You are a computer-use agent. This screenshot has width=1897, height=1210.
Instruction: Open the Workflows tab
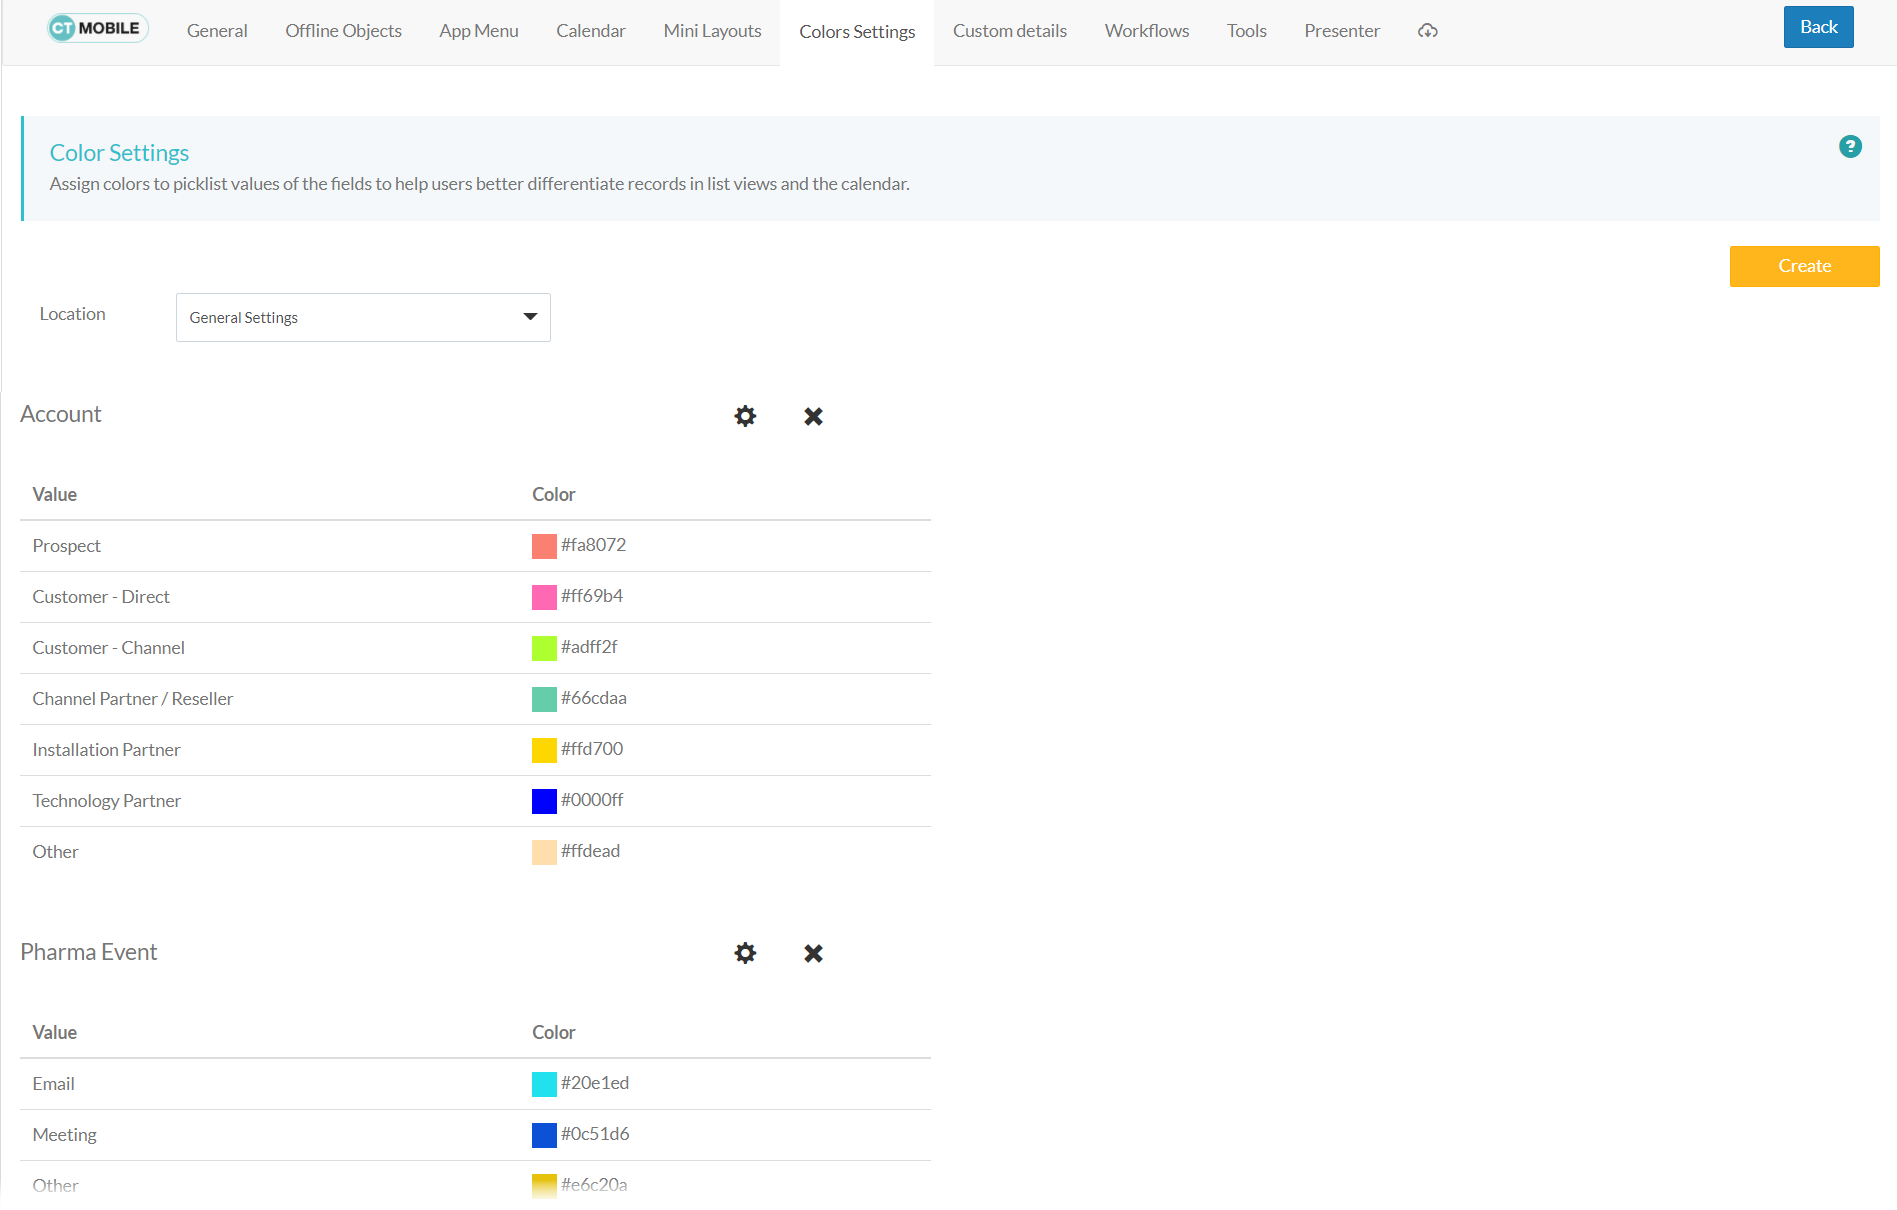[1146, 31]
